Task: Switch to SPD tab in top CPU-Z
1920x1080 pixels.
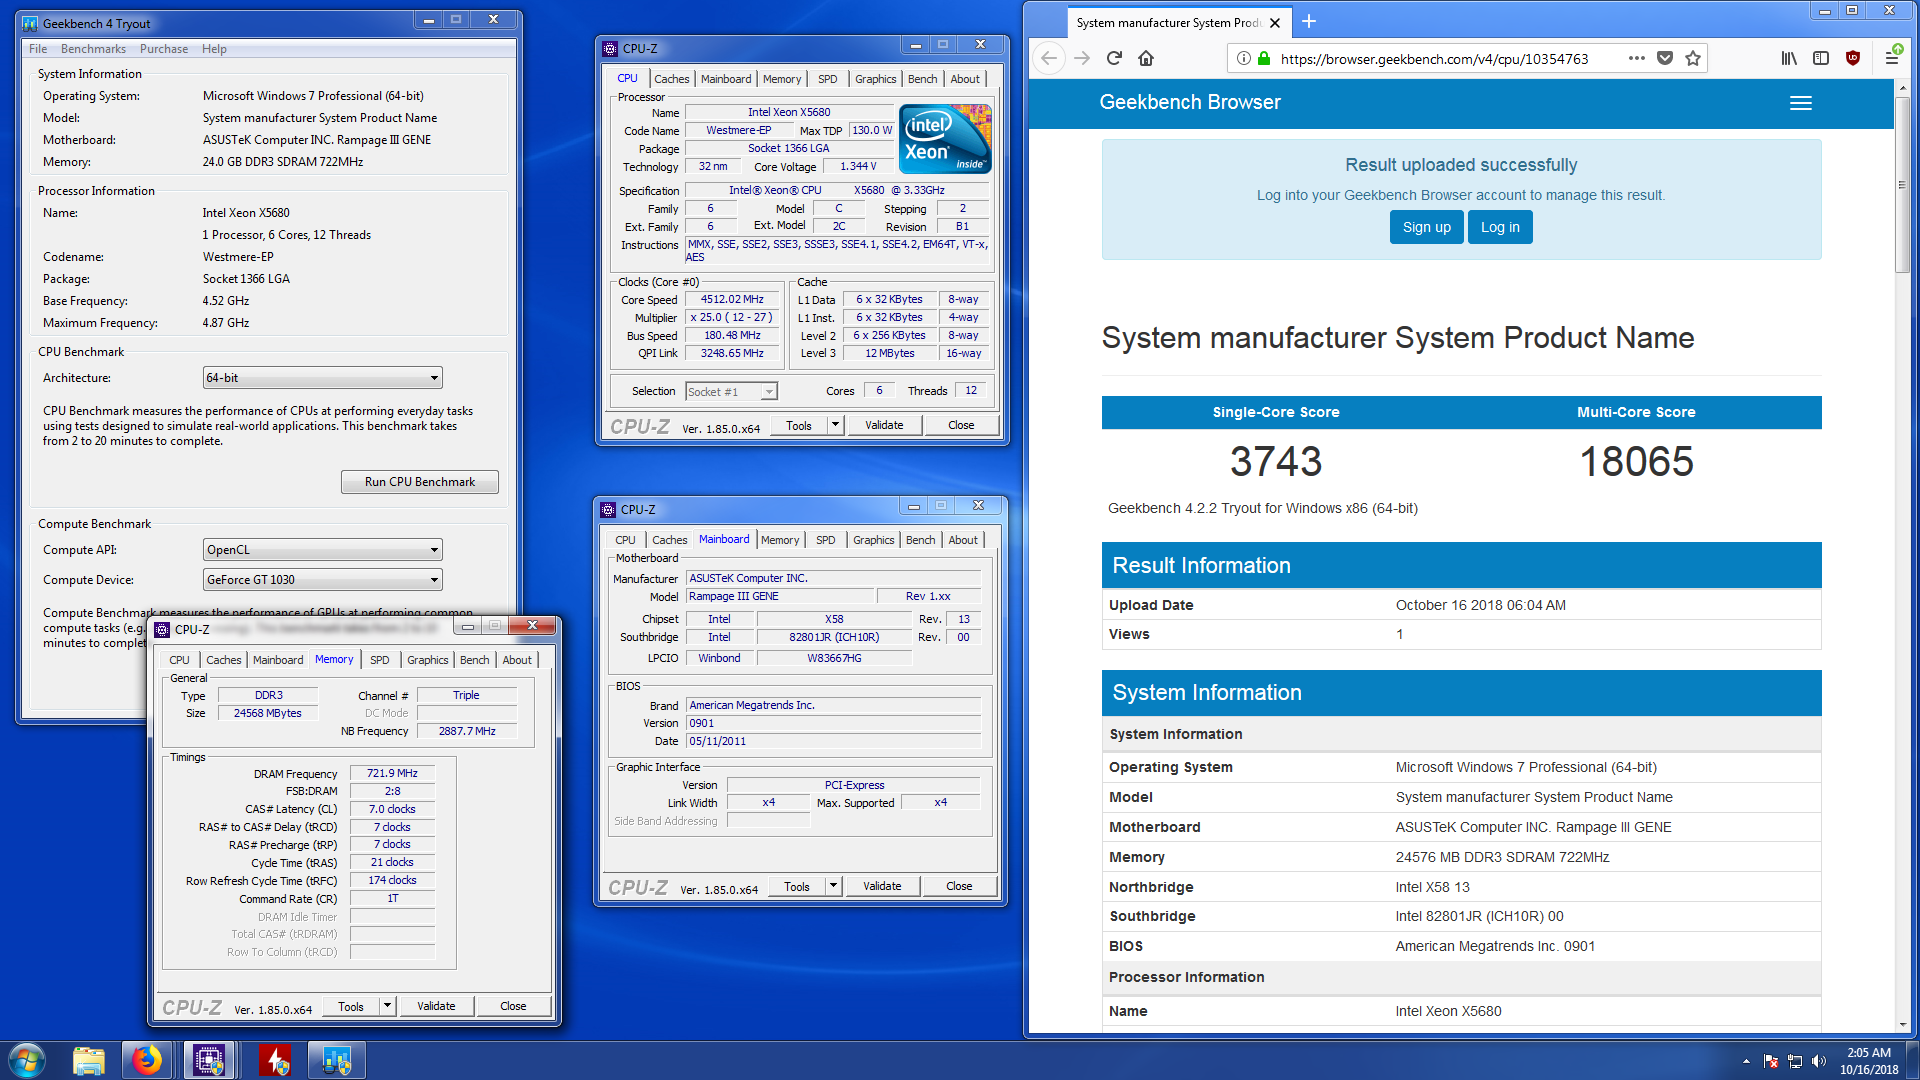Action: (827, 79)
